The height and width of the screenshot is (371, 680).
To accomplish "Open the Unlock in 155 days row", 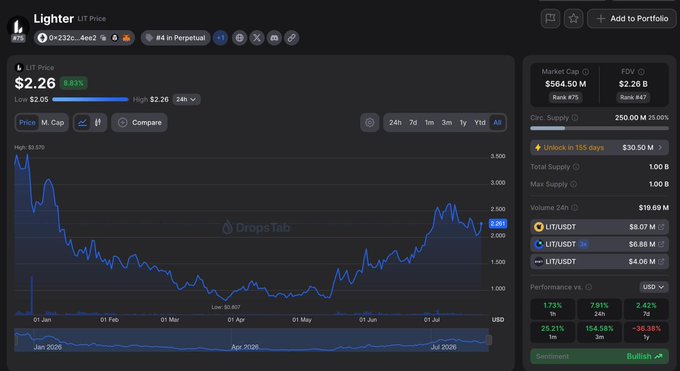I will coord(599,148).
